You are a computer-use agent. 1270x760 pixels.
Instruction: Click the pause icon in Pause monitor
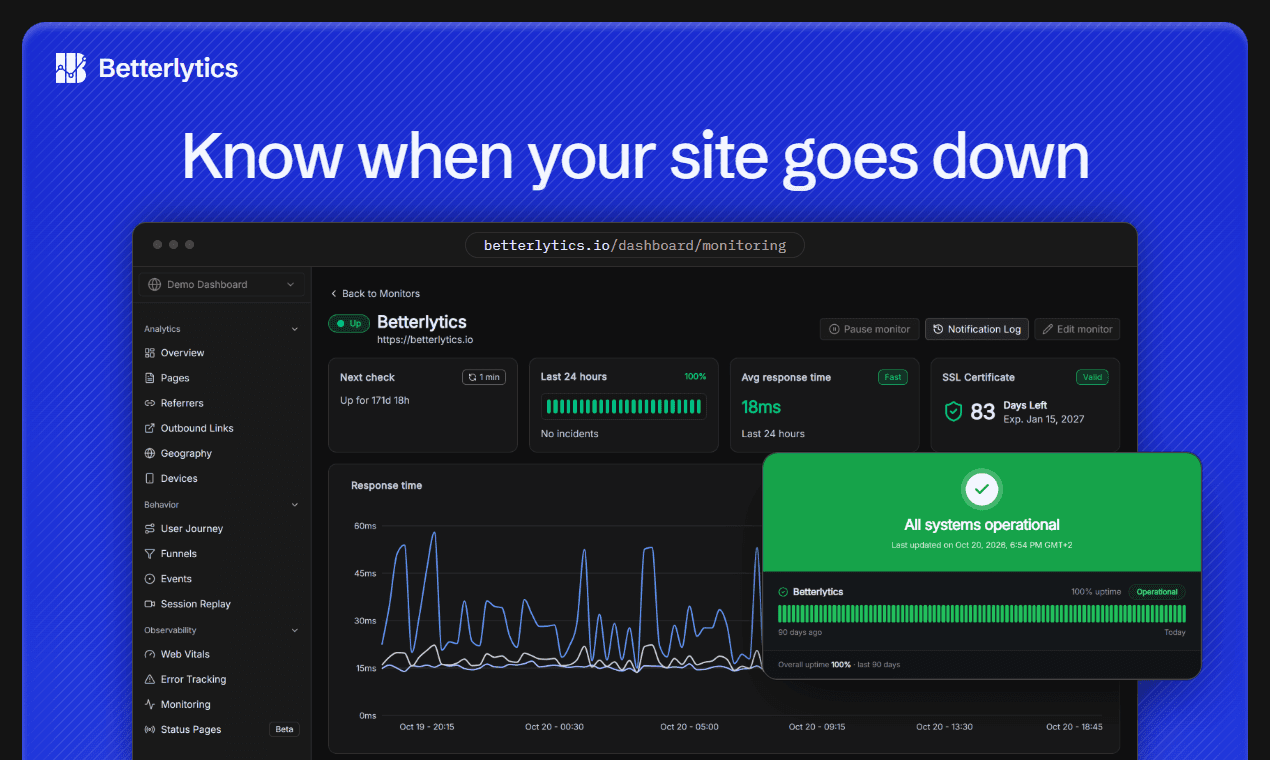833,329
